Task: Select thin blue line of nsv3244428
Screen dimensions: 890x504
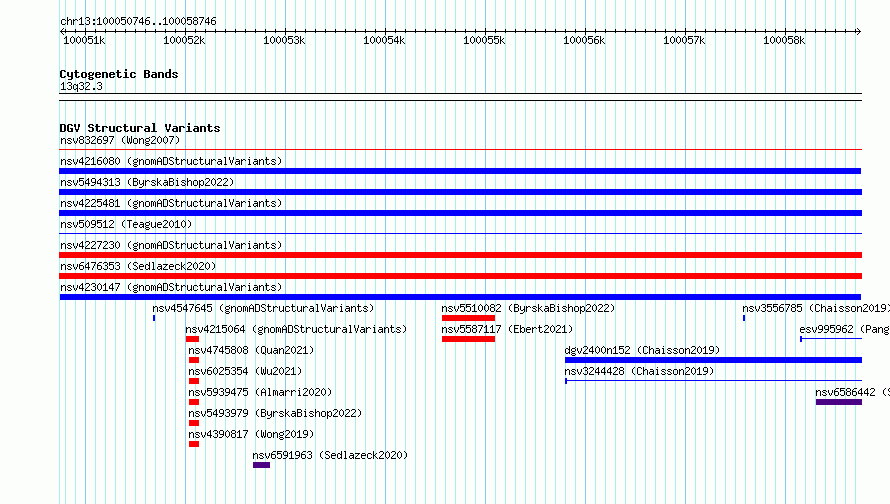Action: tap(713, 380)
